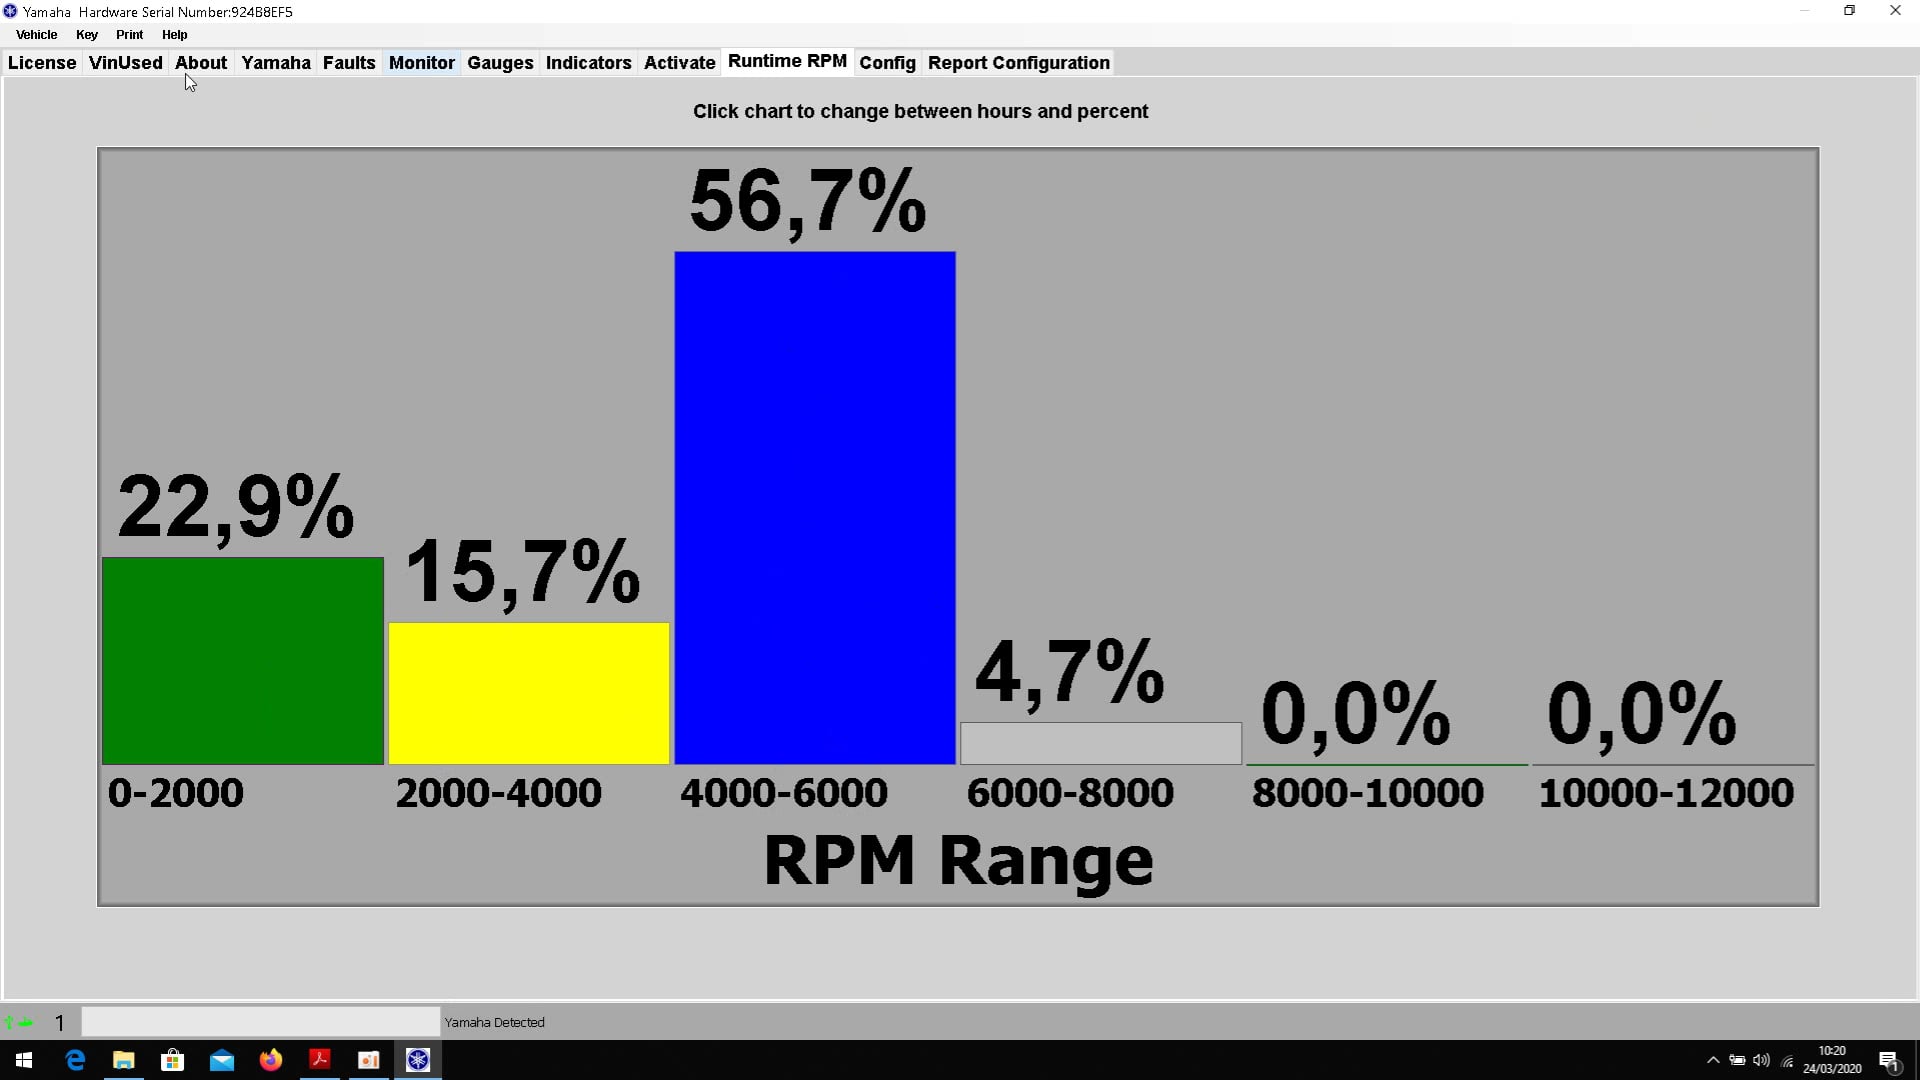The width and height of the screenshot is (1920, 1080).
Task: Click the Yamaha Detected status text
Action: [x=494, y=1022]
